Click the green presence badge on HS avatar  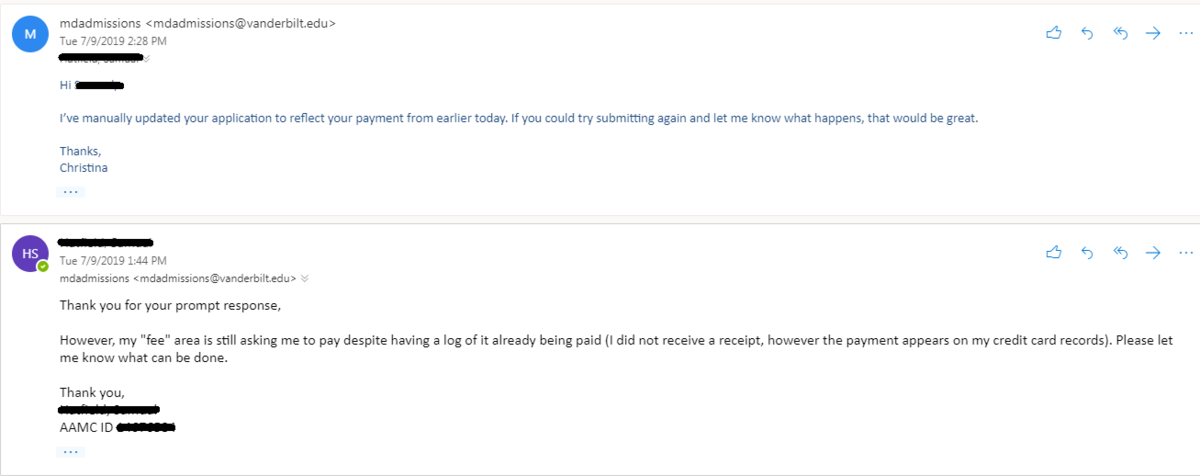pyautogui.click(x=43, y=267)
